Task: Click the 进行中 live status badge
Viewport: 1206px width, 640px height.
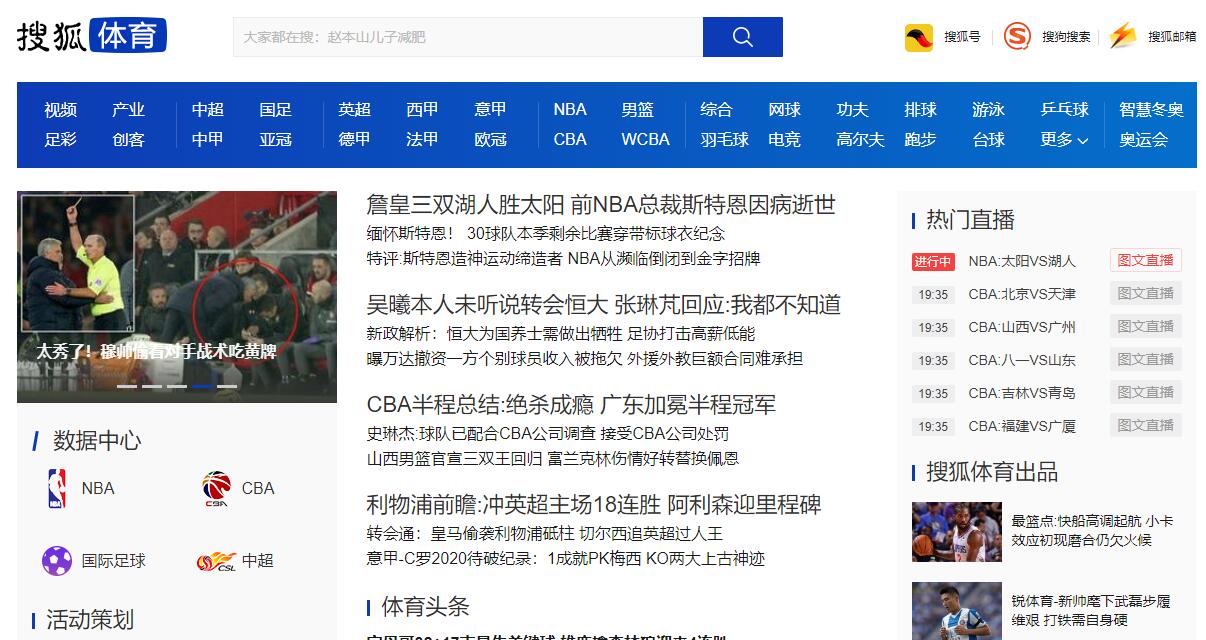Action: 933,261
